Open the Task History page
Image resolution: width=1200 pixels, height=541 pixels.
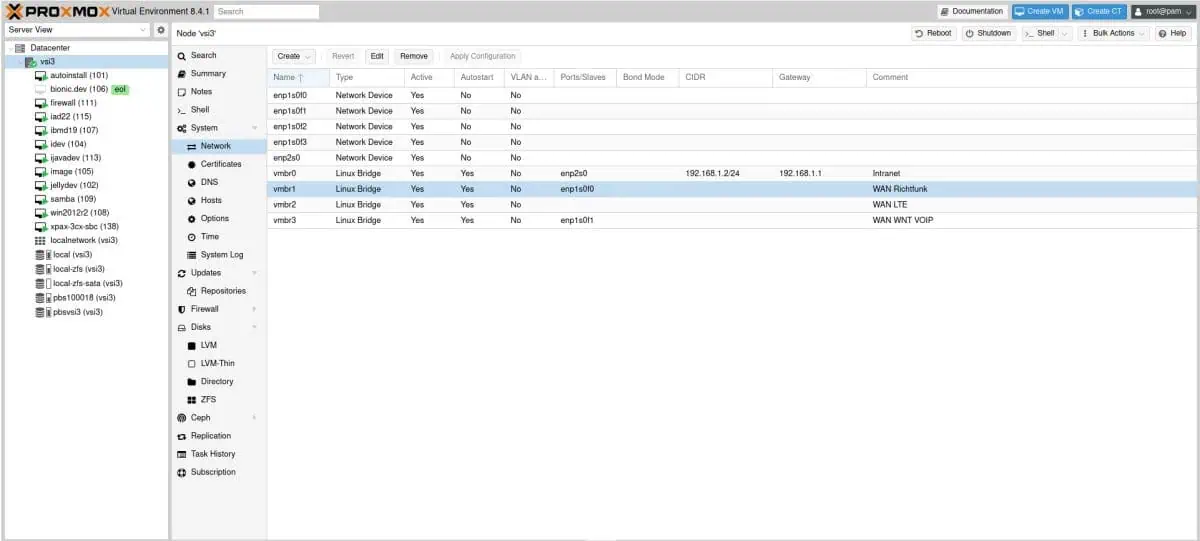point(212,454)
